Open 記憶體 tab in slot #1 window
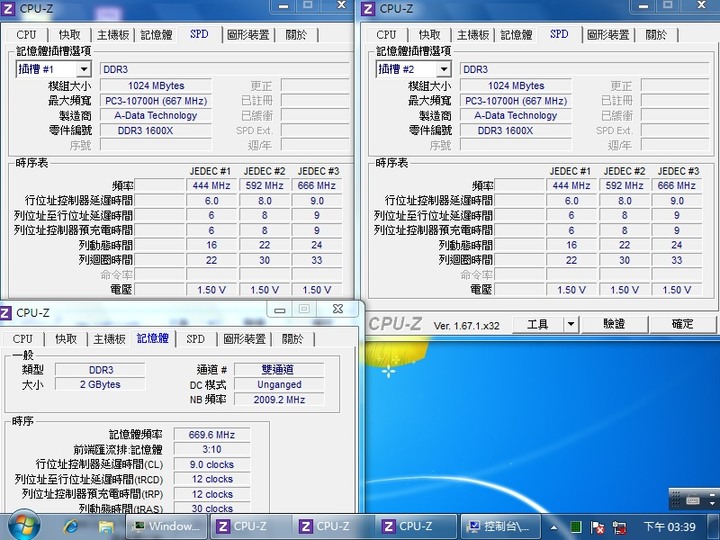Screen dimensions: 720x540 156,34
